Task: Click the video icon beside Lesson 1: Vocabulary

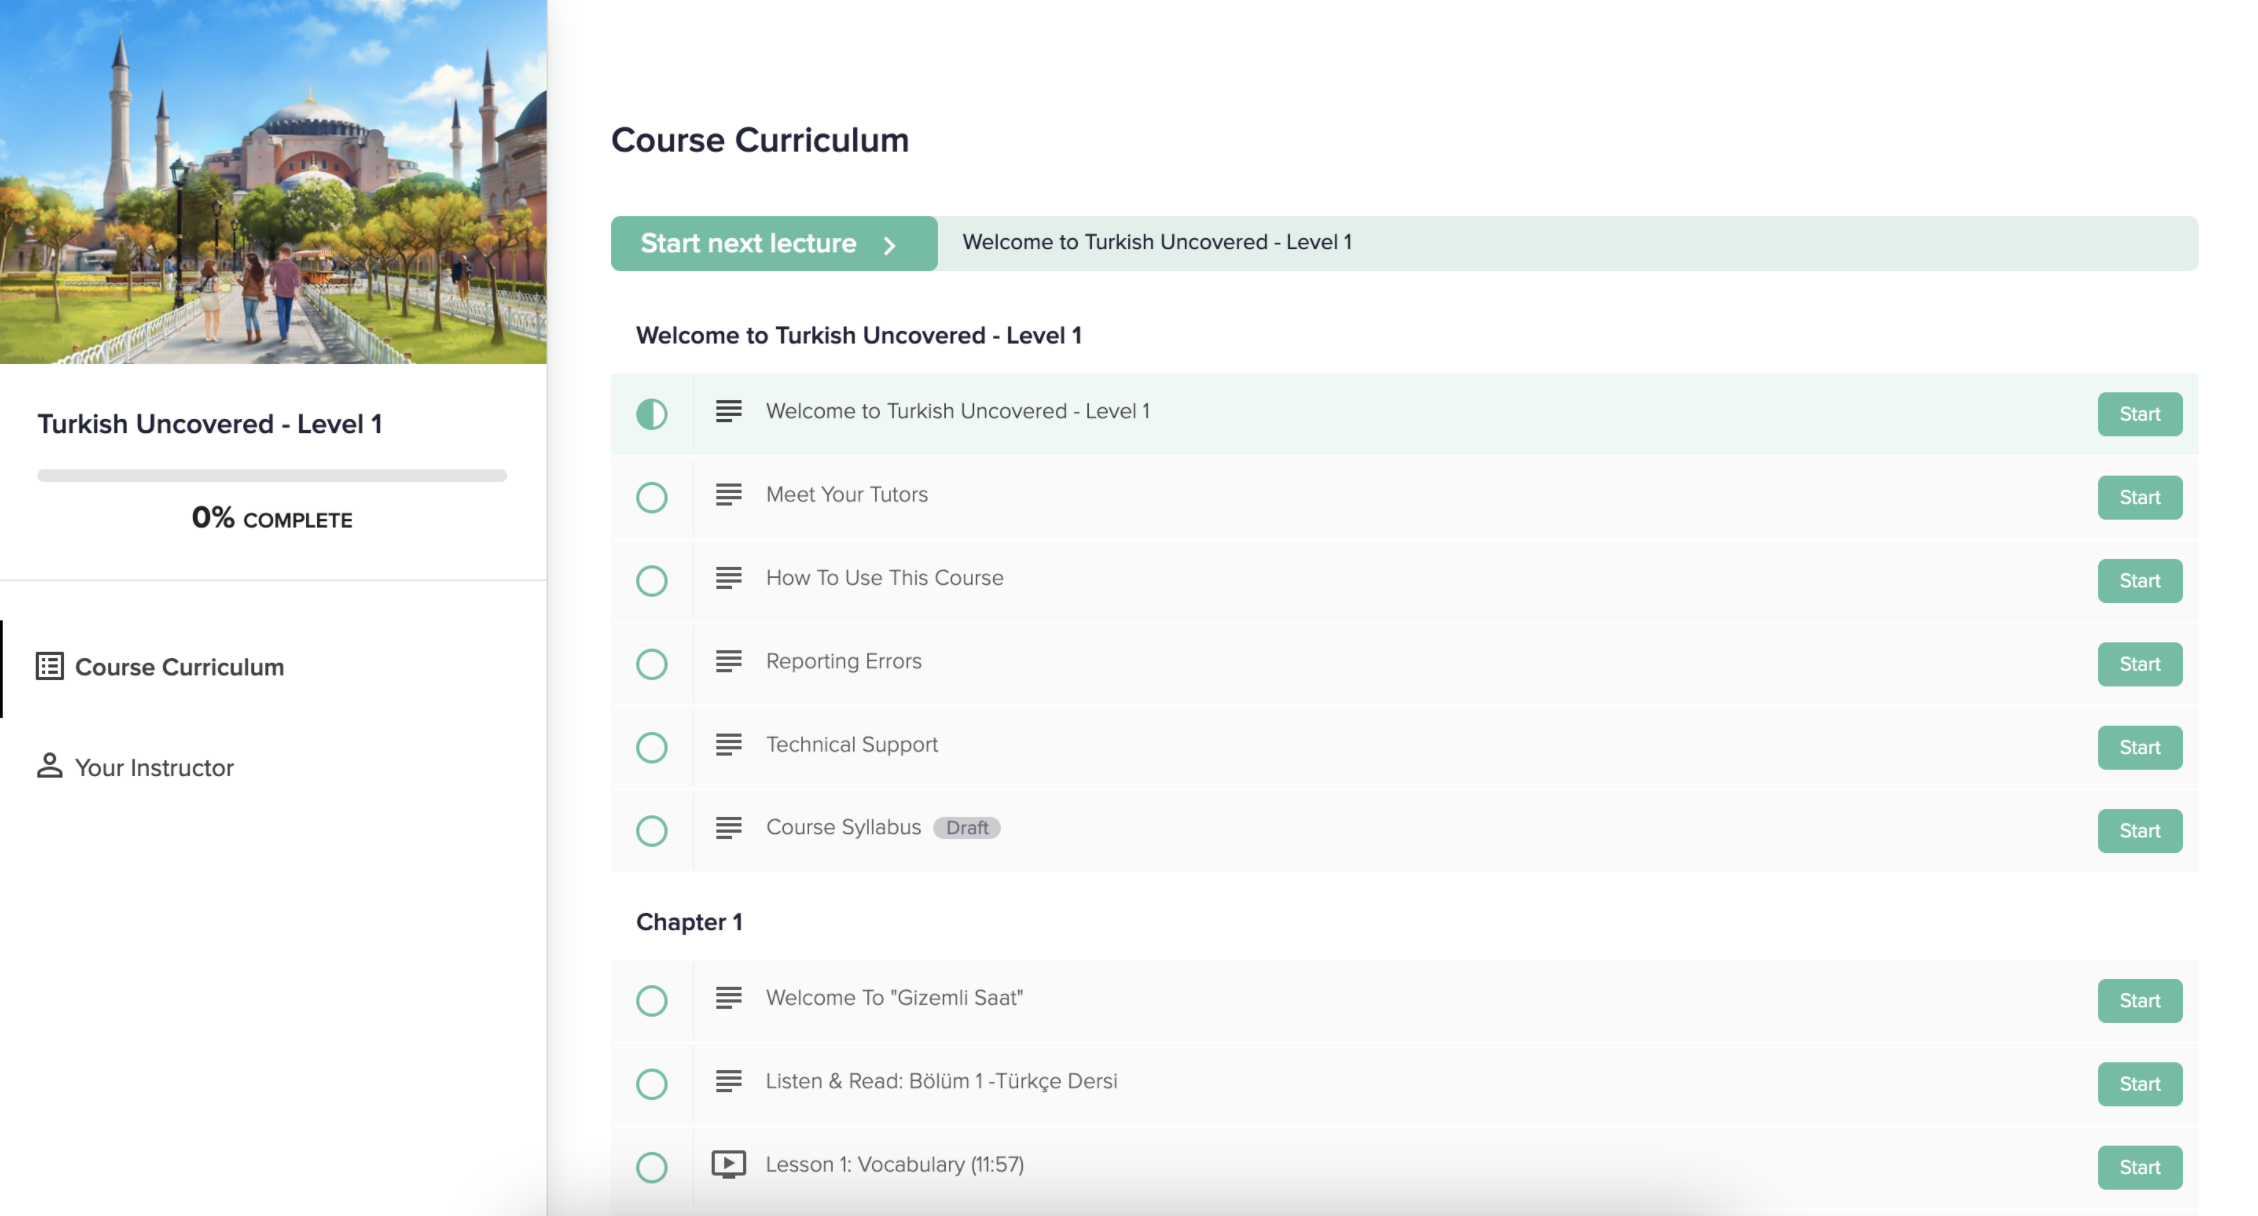Action: tap(728, 1164)
